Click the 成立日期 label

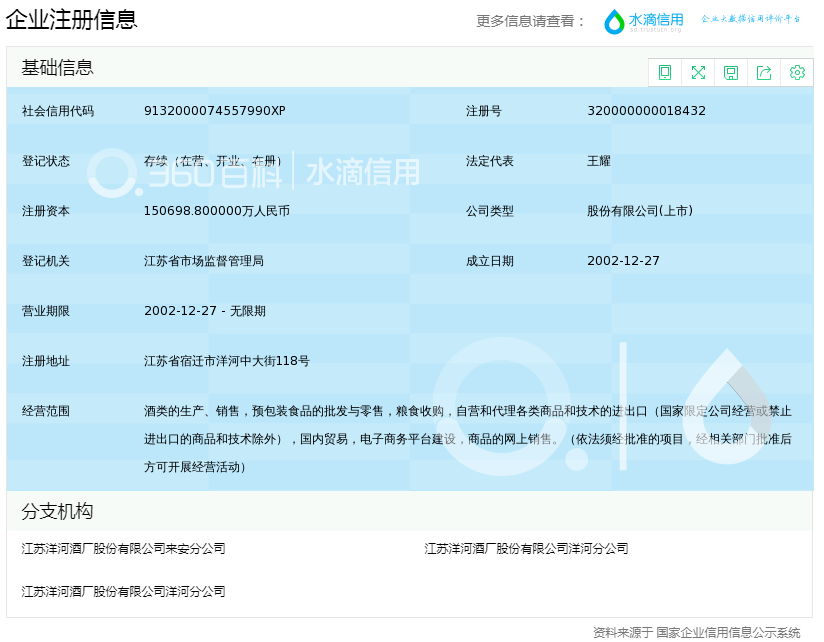pyautogui.click(x=489, y=261)
